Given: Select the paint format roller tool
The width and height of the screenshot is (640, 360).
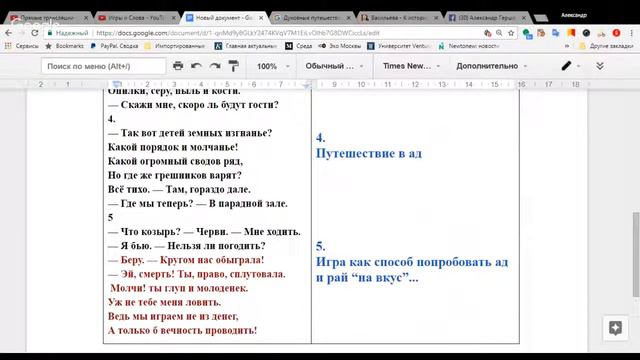Looking at the screenshot, I should click(233, 66).
